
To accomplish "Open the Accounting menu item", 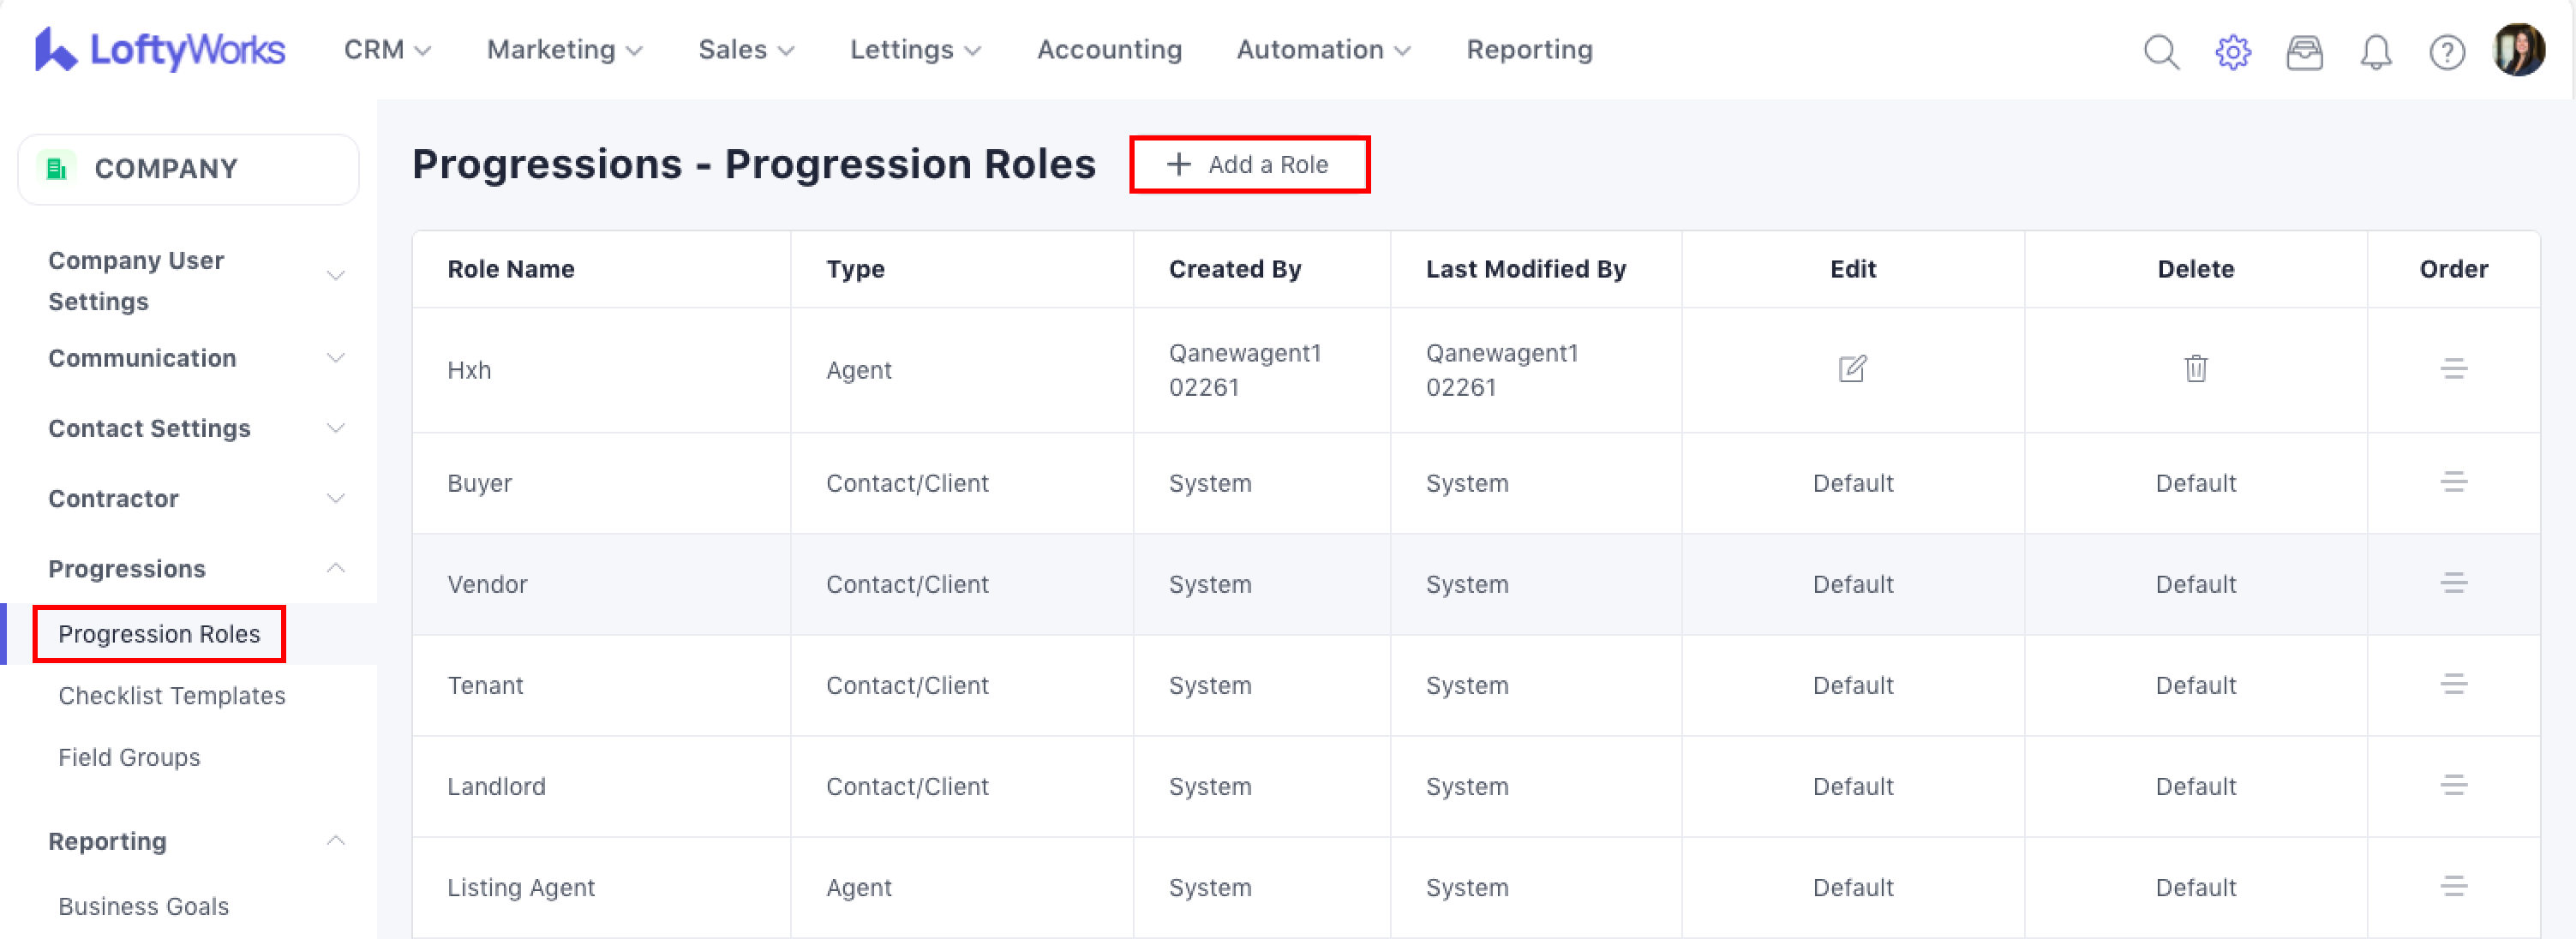I will [x=1109, y=50].
